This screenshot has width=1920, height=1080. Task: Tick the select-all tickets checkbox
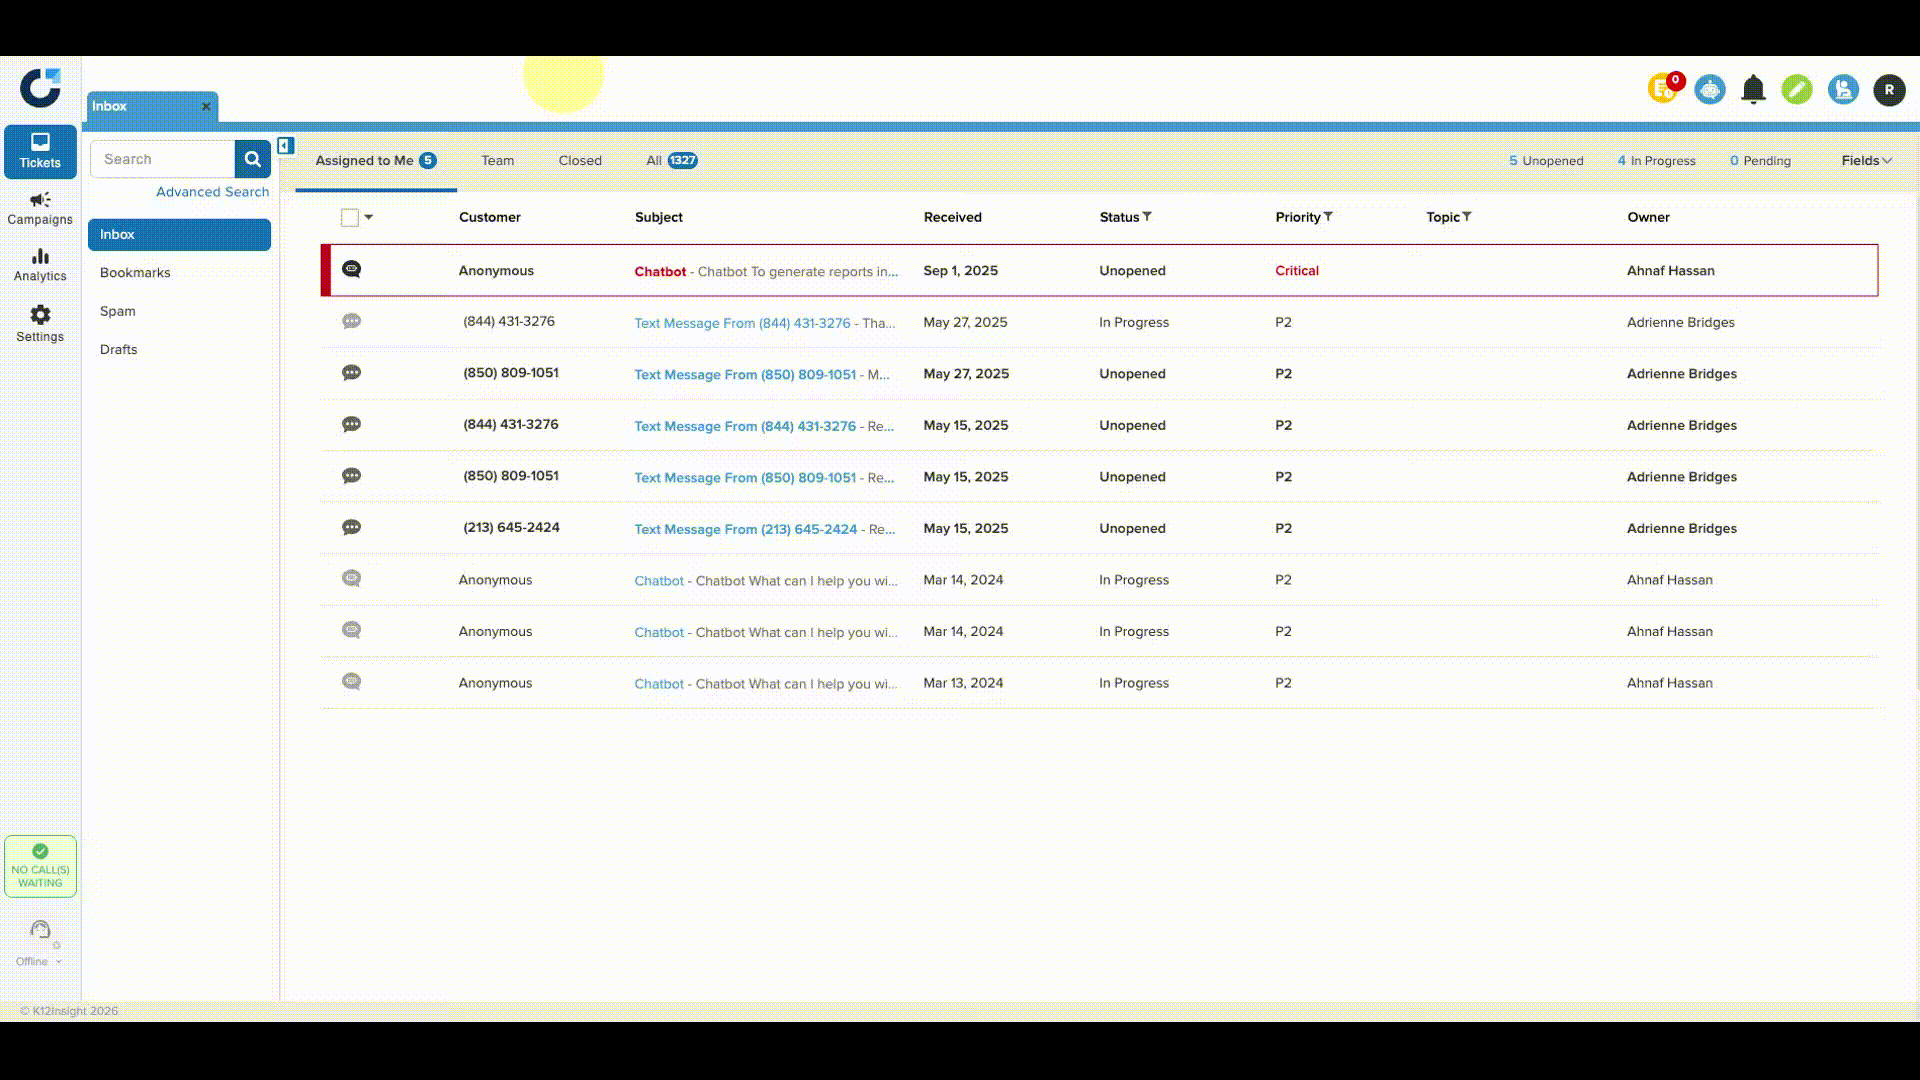tap(349, 217)
